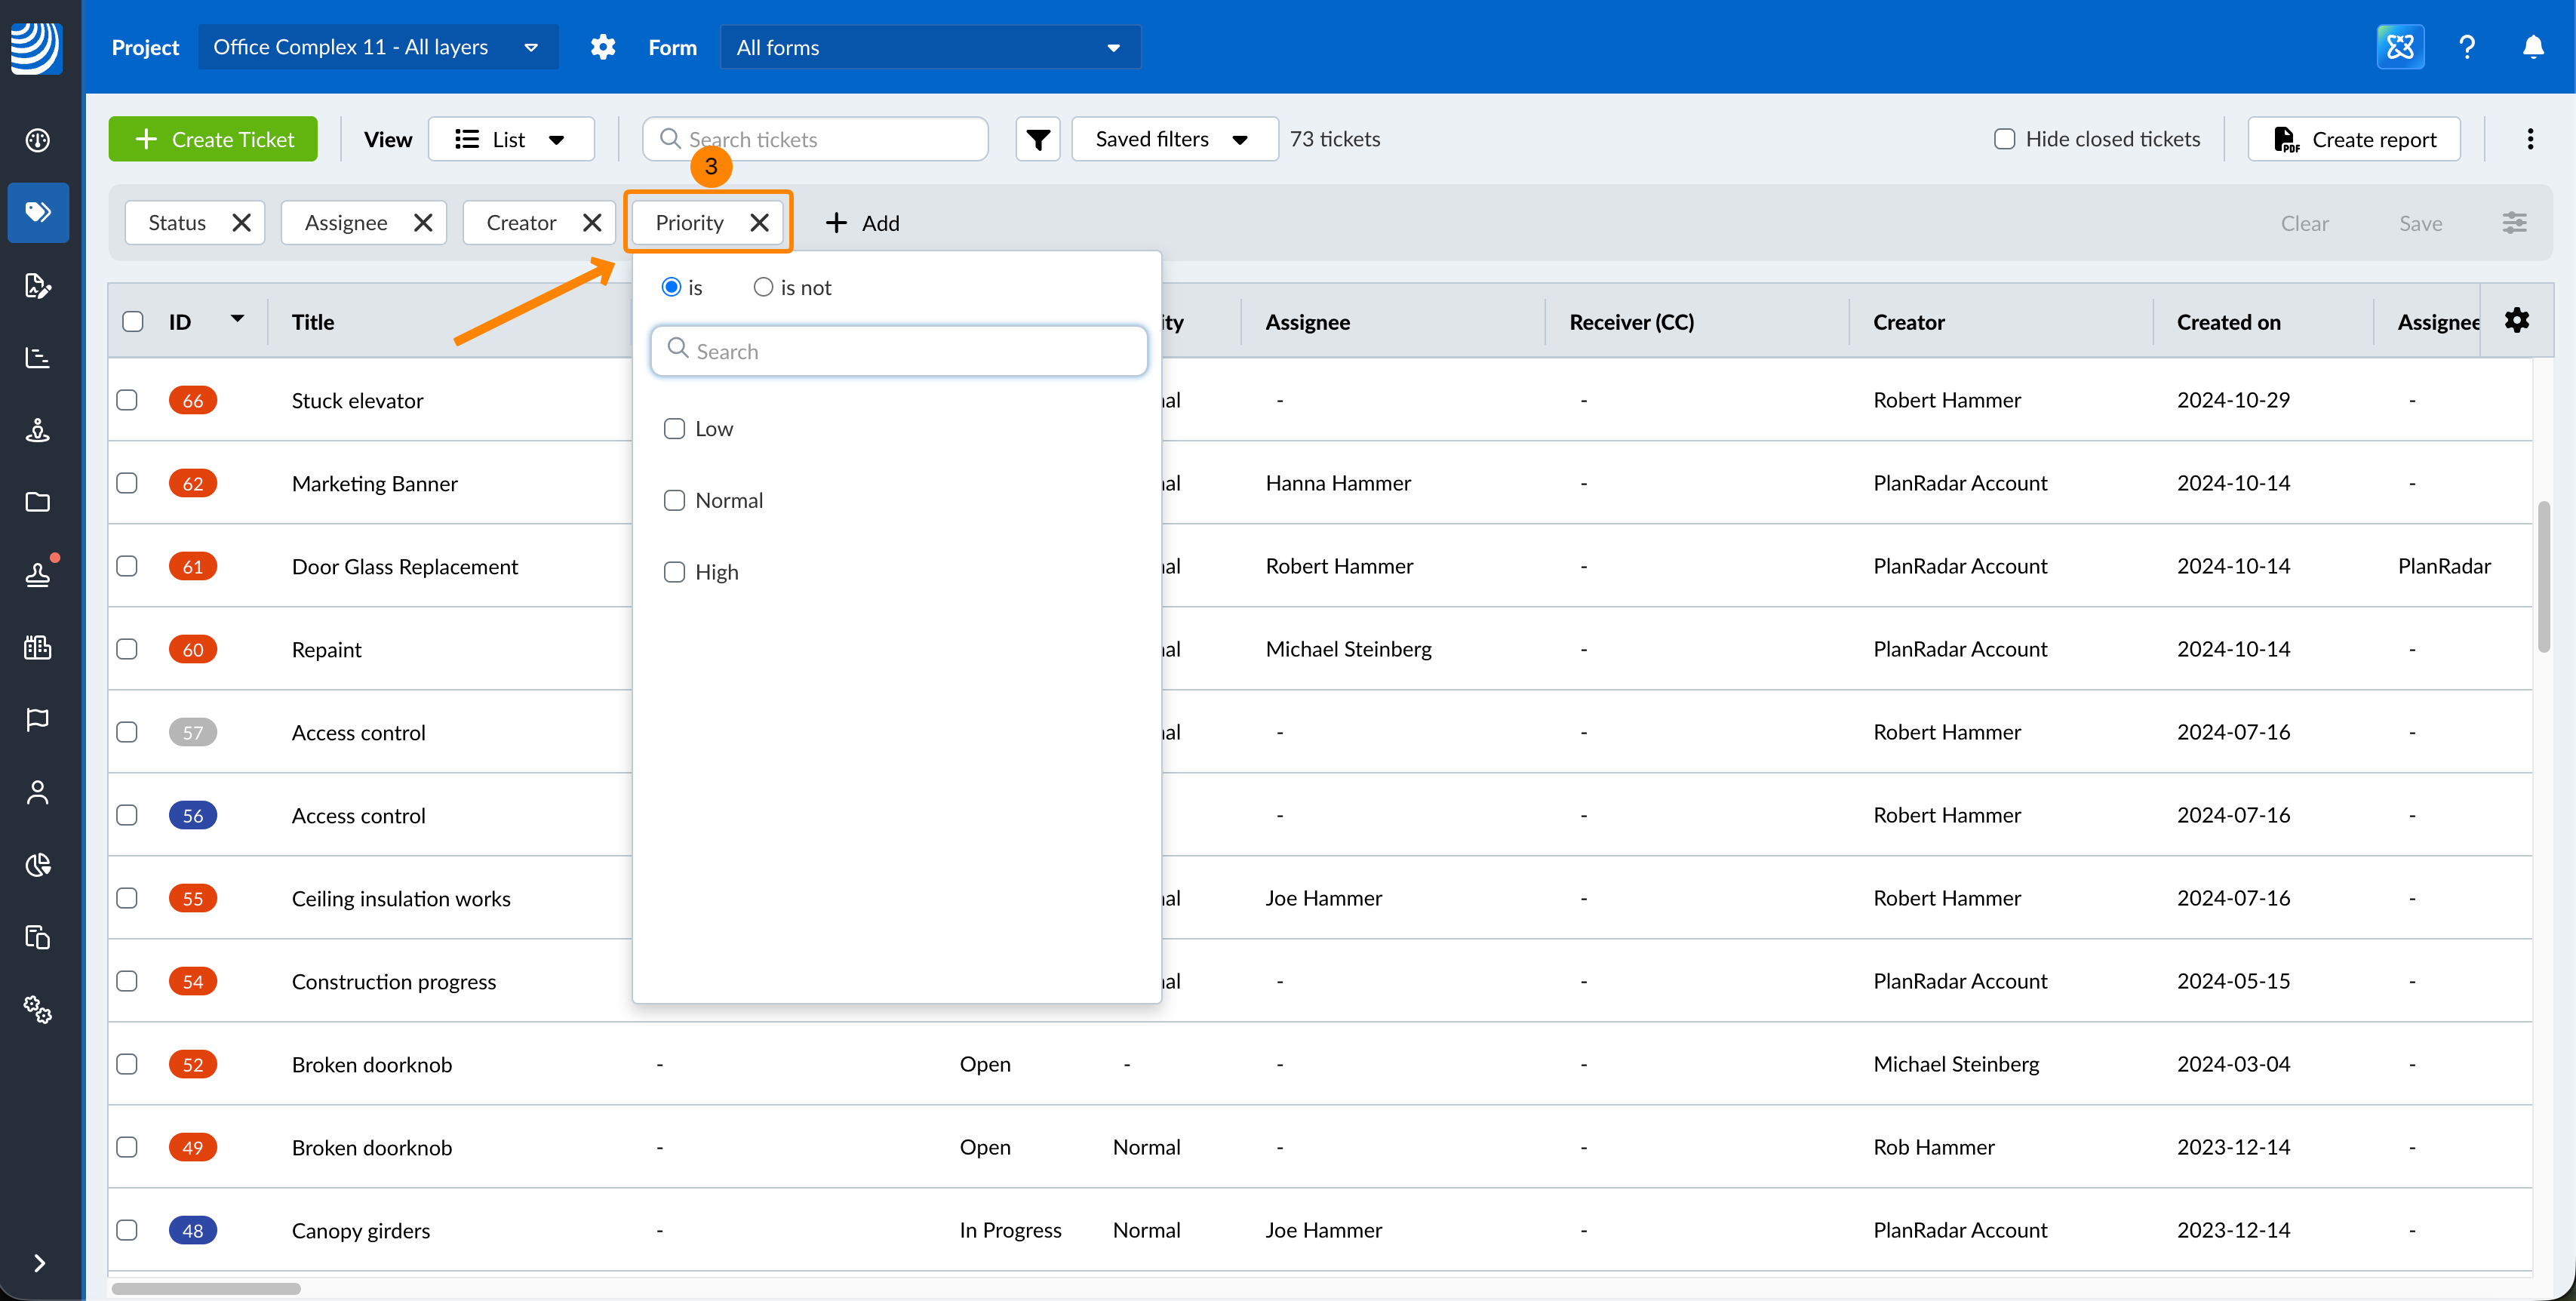The height and width of the screenshot is (1301, 2576).
Task: Open the form edit icon in sidebar
Action: point(38,285)
